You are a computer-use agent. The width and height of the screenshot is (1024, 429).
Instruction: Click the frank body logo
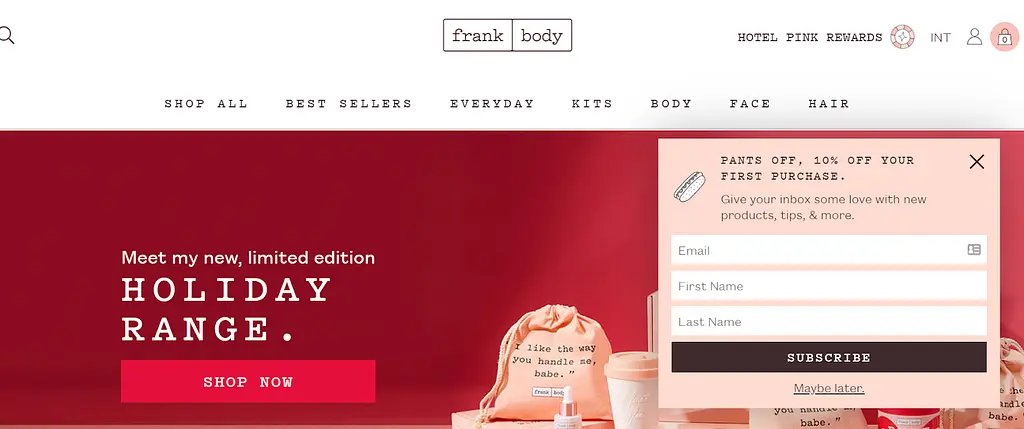tap(507, 35)
